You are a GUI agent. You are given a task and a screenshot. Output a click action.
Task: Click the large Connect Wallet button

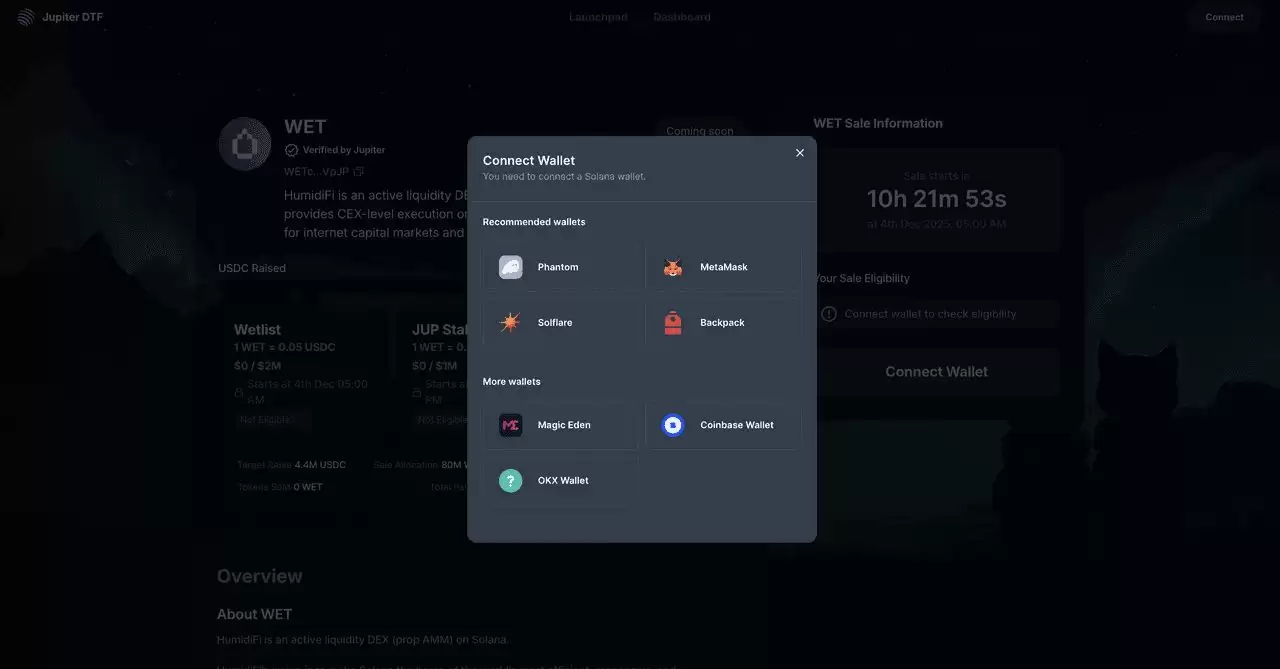point(936,372)
